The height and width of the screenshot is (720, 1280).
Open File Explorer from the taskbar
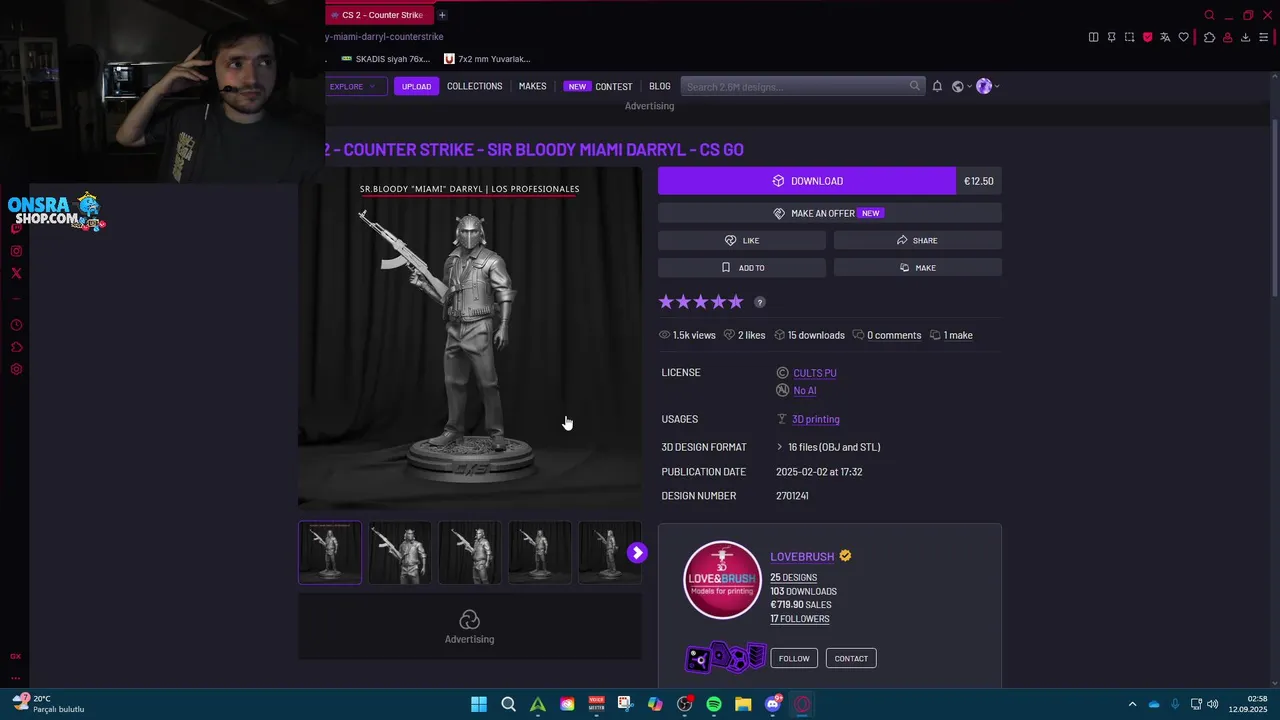coord(743,704)
